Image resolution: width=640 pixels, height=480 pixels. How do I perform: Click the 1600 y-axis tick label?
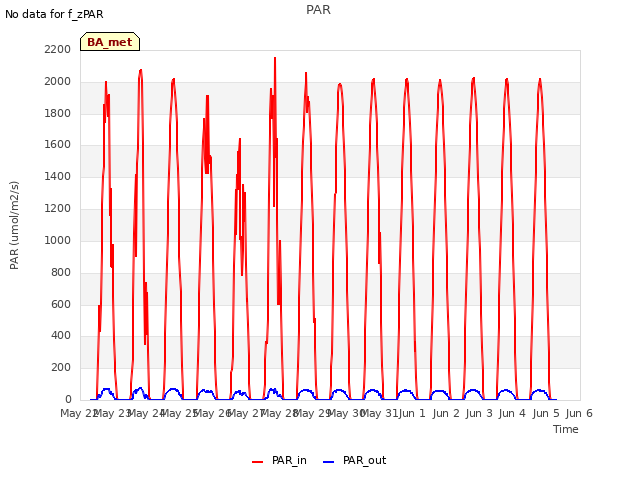coord(58,144)
